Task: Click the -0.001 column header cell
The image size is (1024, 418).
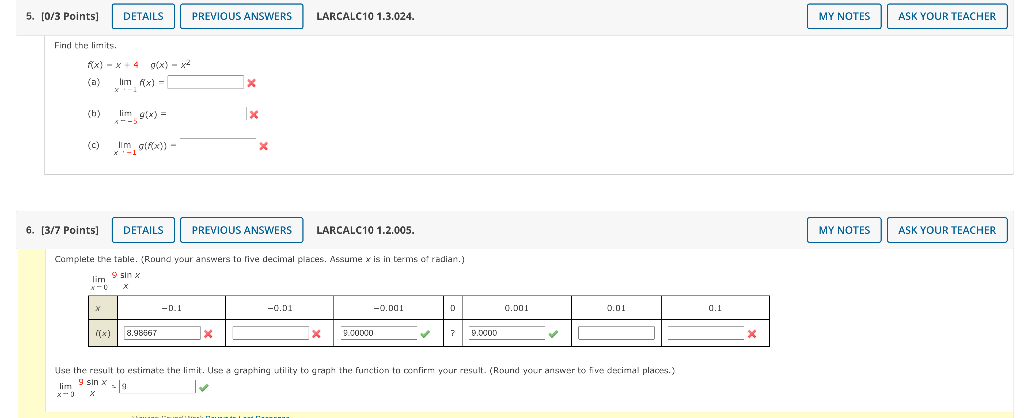Action: 389,308
